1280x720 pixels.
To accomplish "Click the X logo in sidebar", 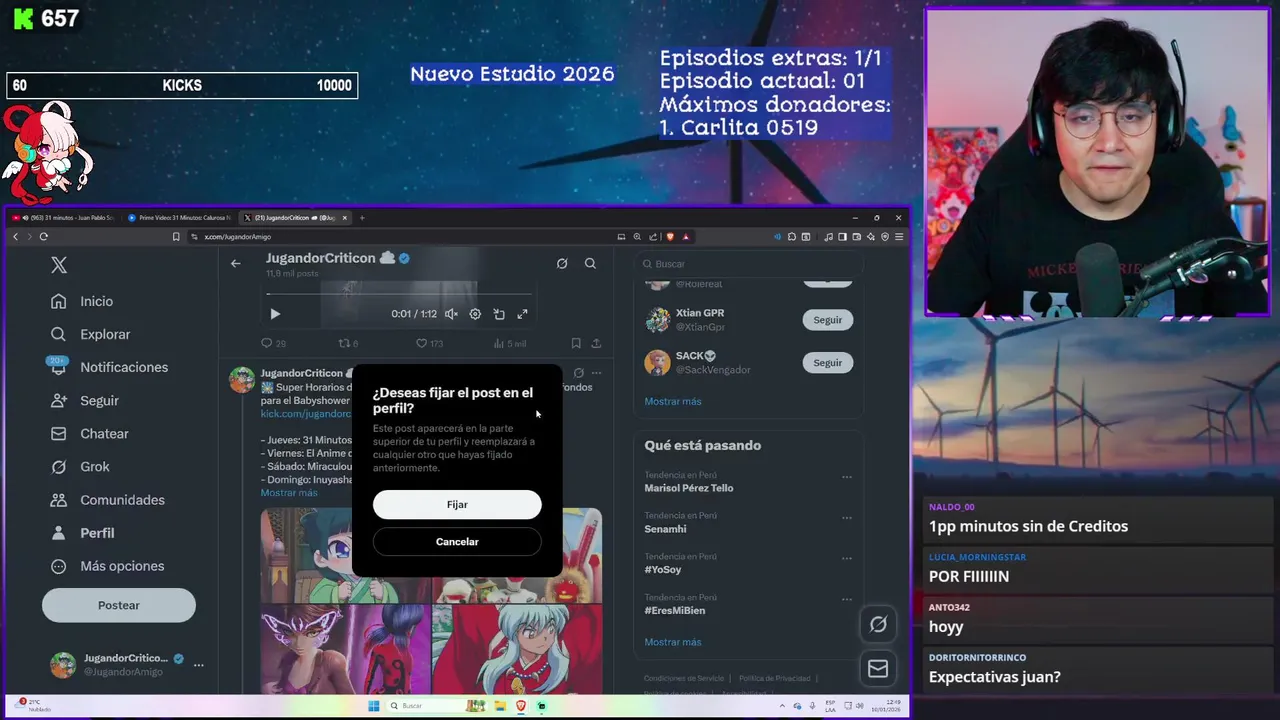I will click(x=59, y=265).
